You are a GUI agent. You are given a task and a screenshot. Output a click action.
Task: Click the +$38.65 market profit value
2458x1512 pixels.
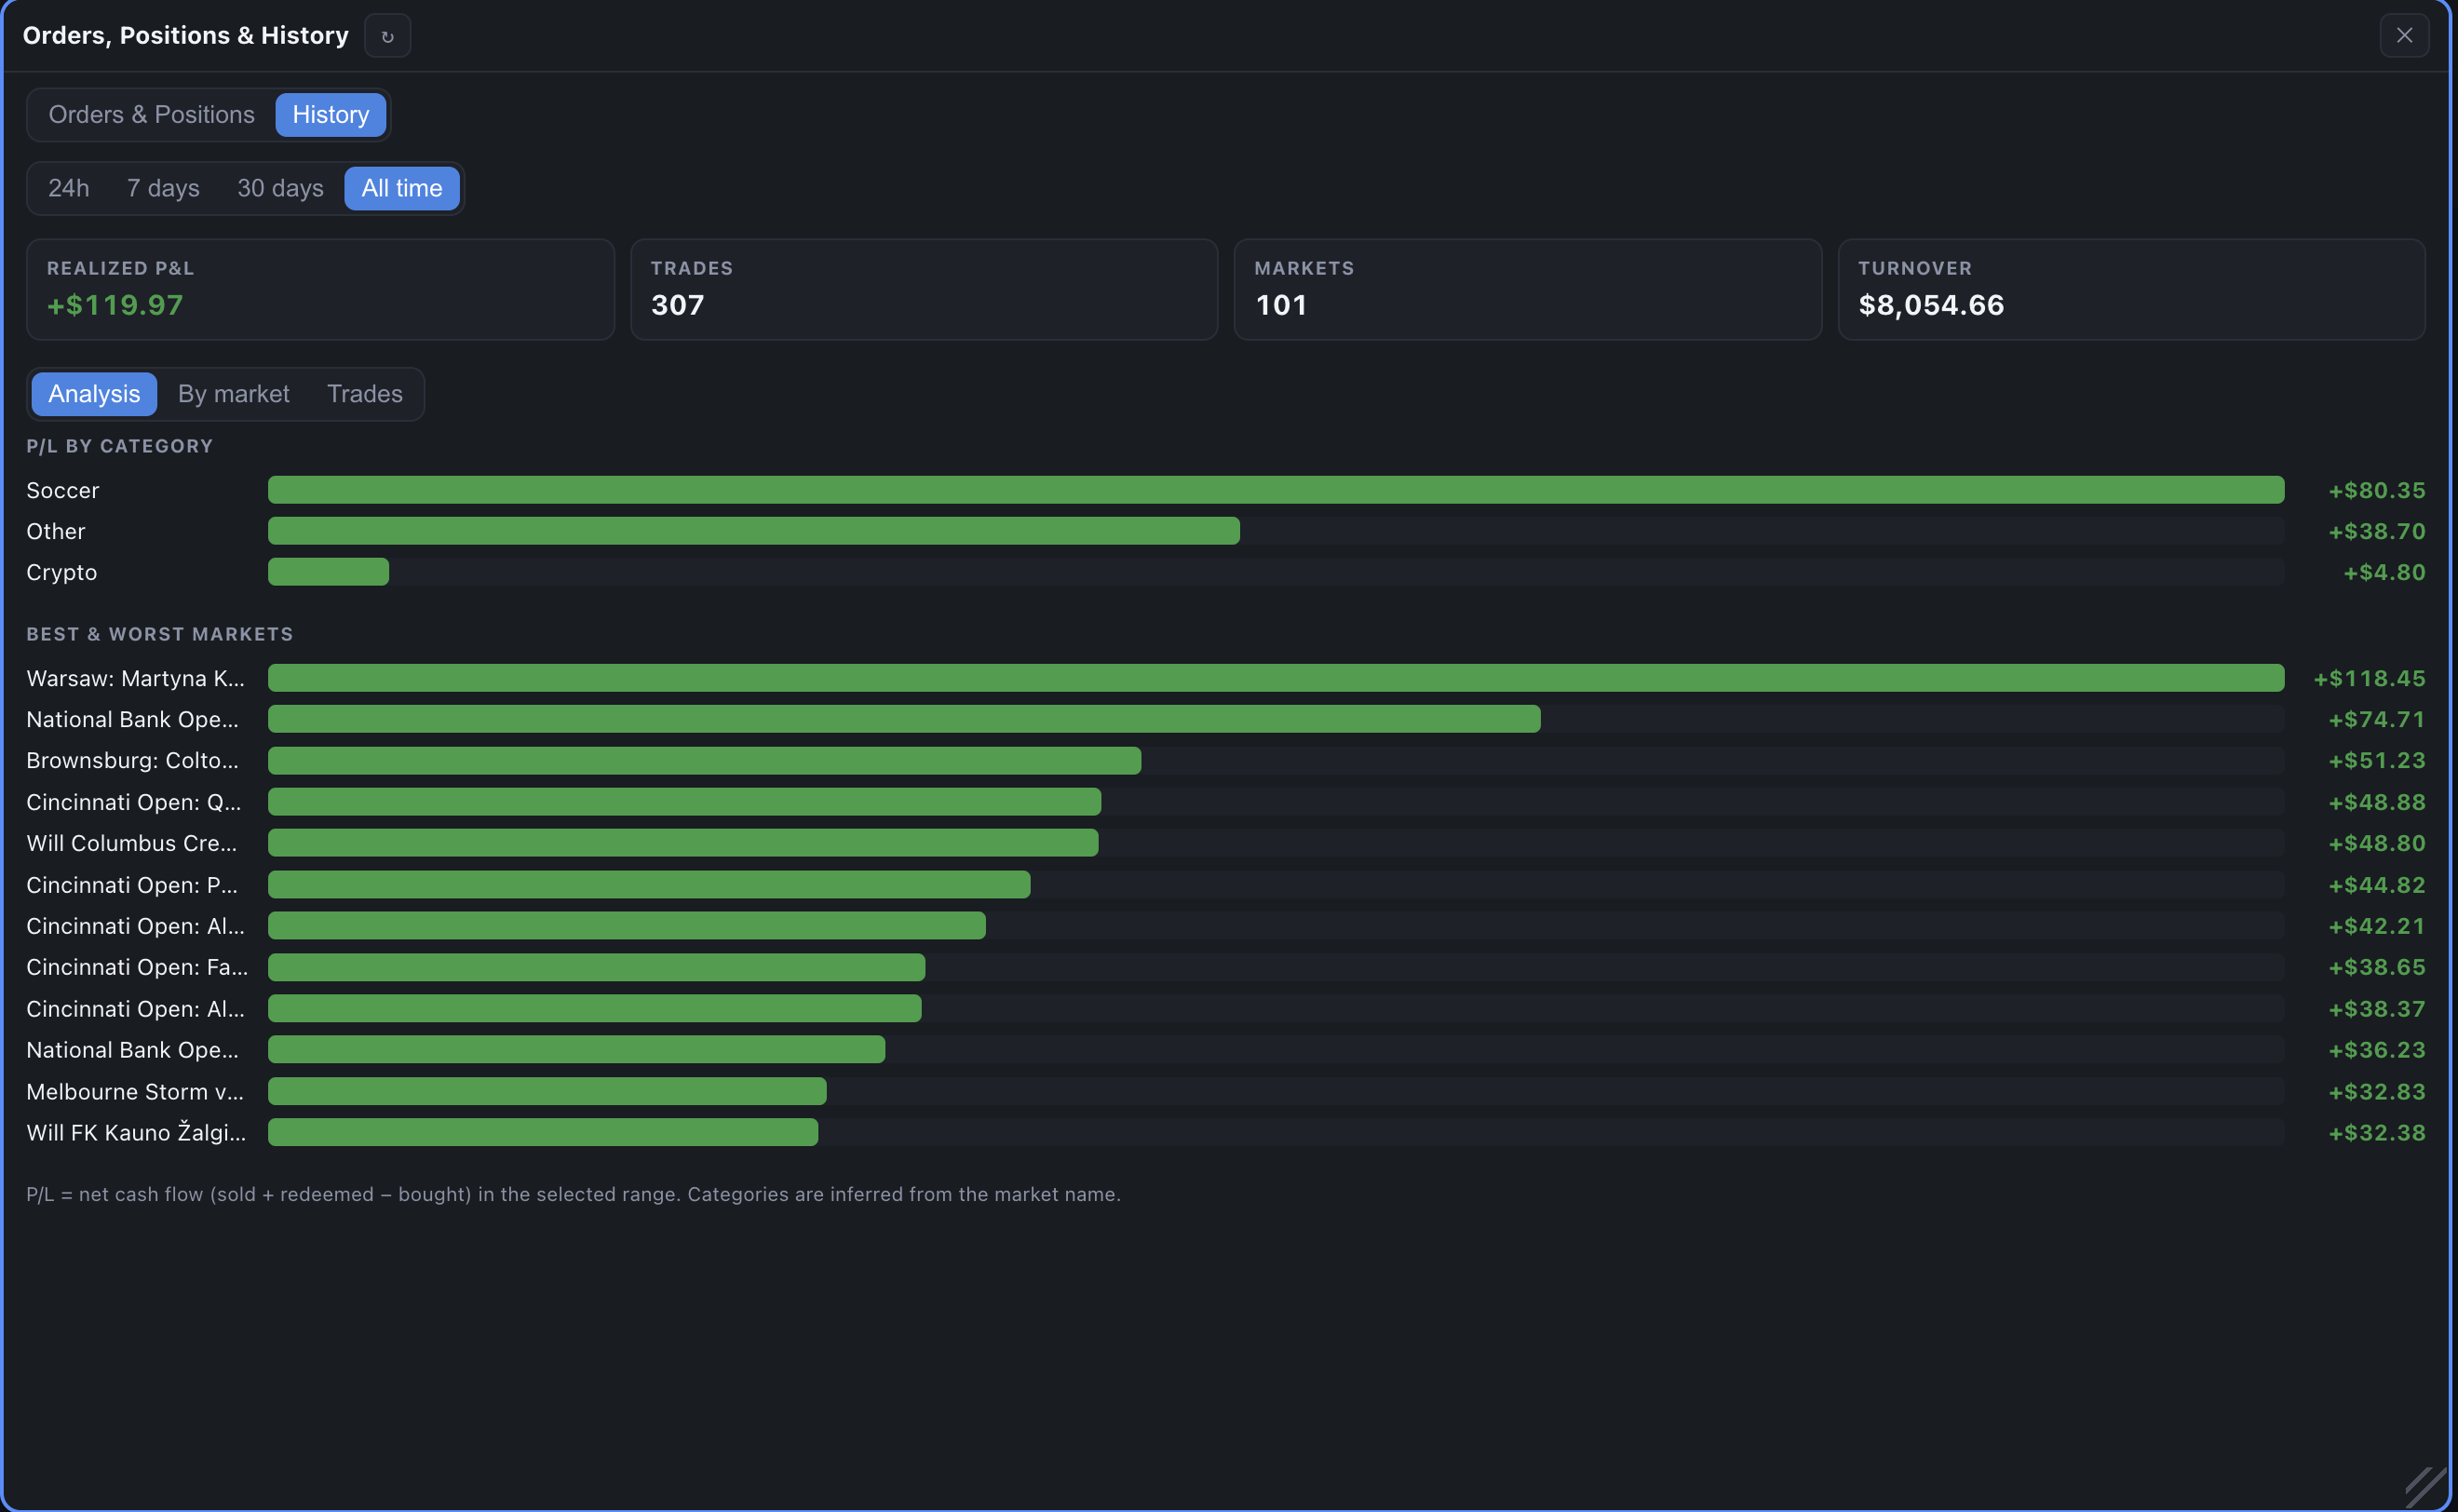[2377, 967]
